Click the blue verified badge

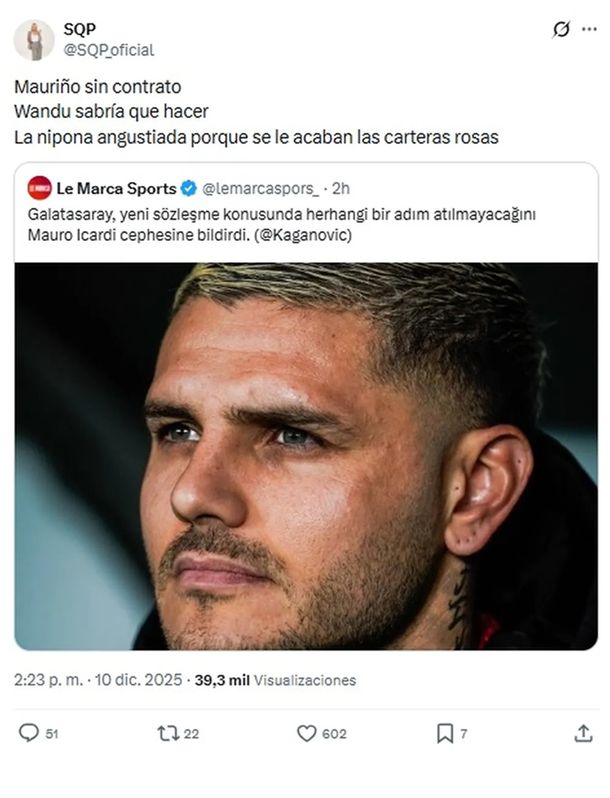tap(189, 188)
